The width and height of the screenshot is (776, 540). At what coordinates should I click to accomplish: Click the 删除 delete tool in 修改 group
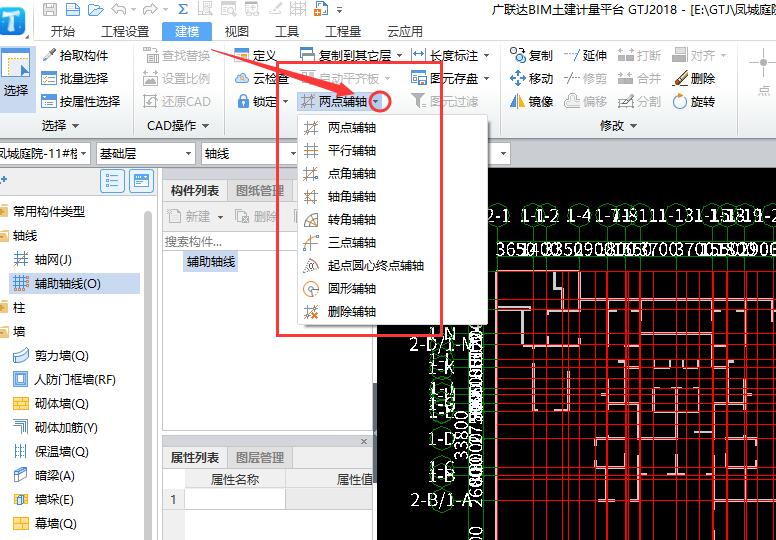pos(694,78)
